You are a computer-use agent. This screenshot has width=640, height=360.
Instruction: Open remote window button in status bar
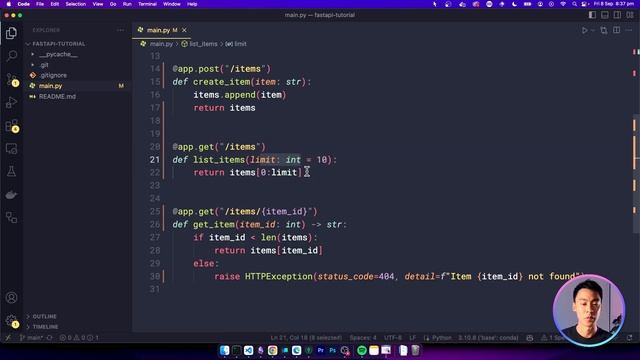point(8,338)
